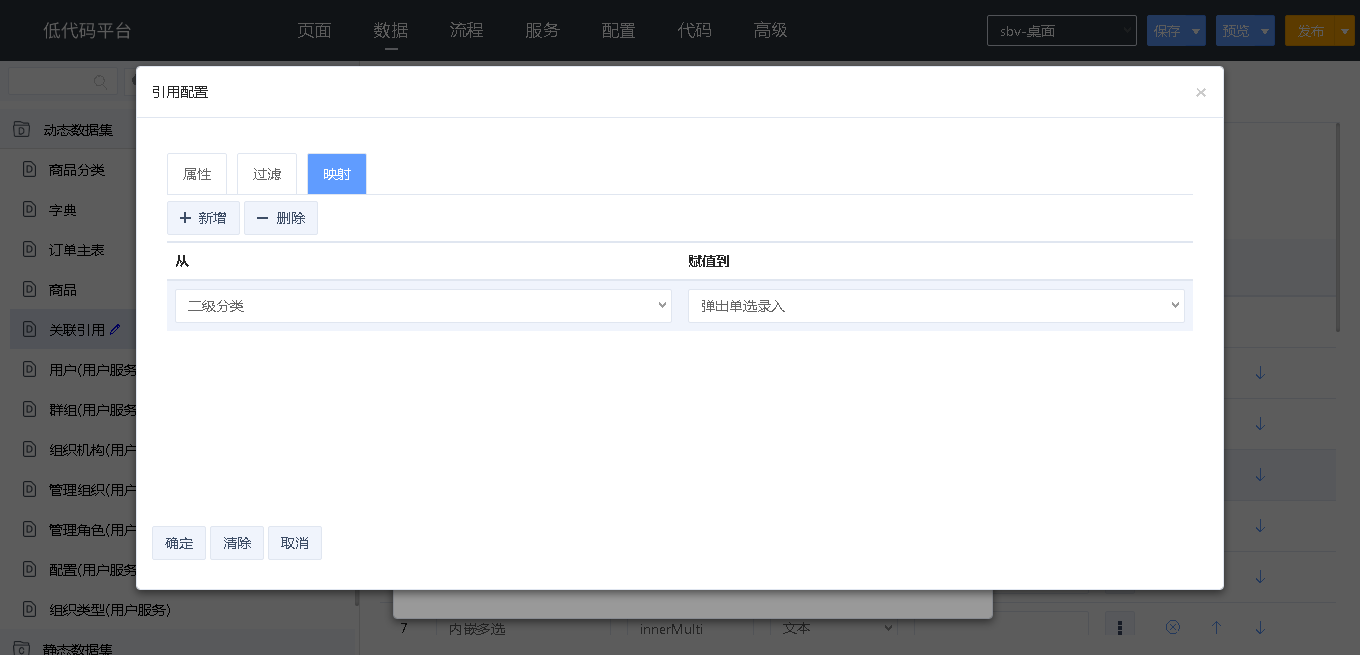This screenshot has width=1360, height=655.
Task: Click the document icon next to 字典
Action: [30, 210]
